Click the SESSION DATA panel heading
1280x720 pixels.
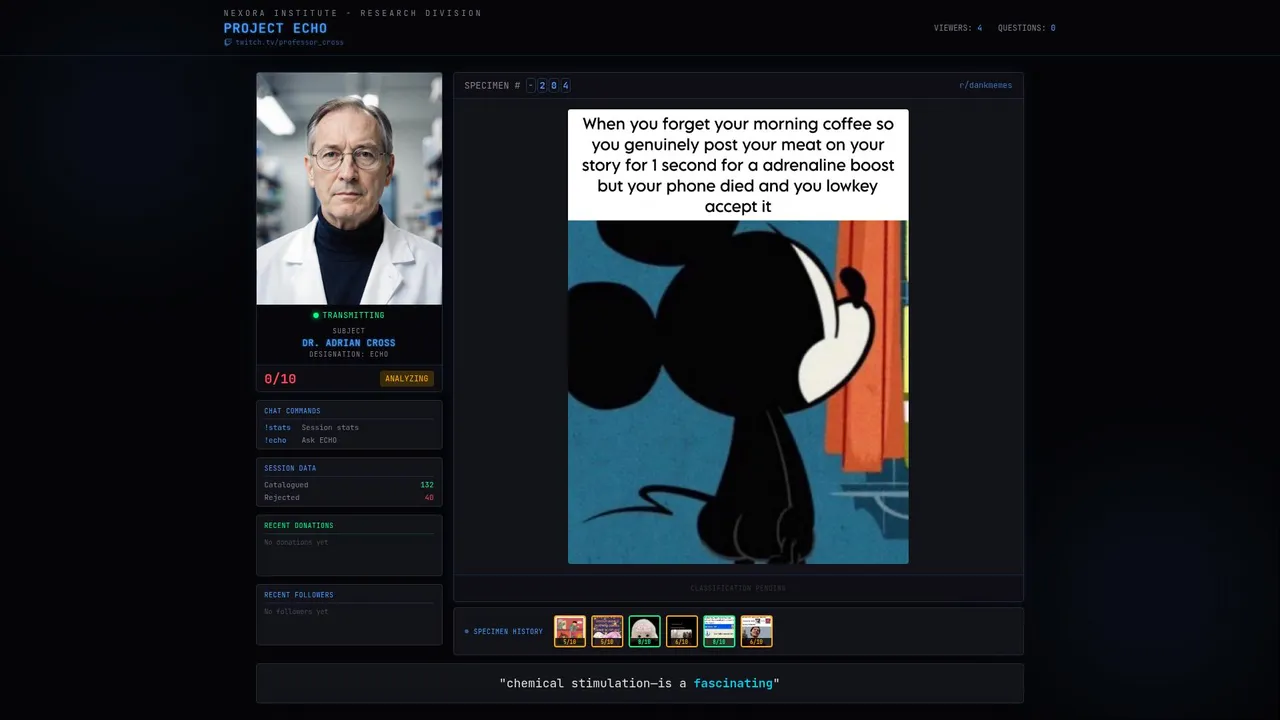click(290, 468)
